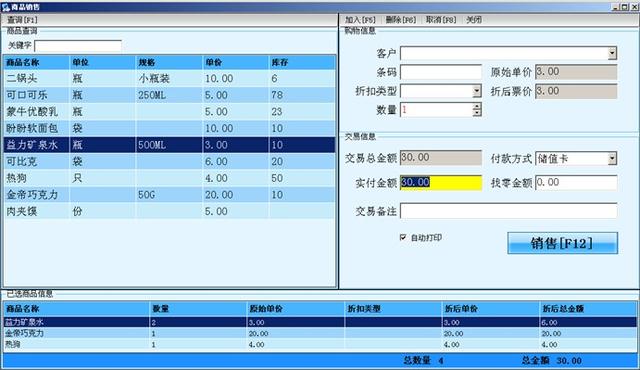Click the stock value 78 cell
The width and height of the screenshot is (640, 370).
302,95
